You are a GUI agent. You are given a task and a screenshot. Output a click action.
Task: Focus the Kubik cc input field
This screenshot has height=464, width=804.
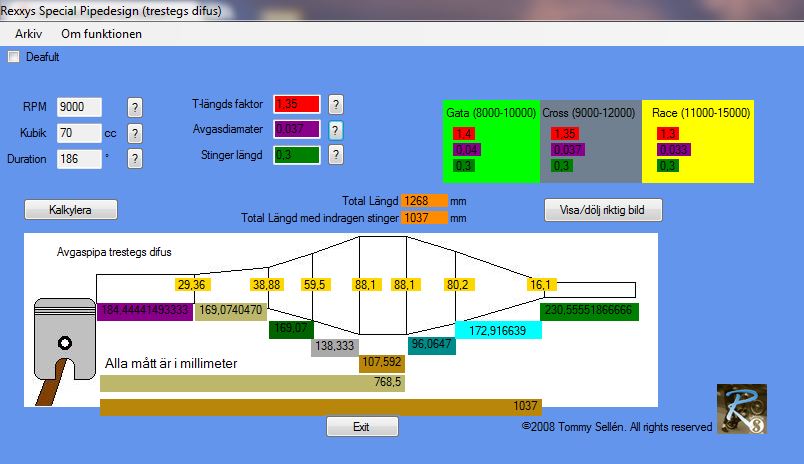tap(79, 133)
